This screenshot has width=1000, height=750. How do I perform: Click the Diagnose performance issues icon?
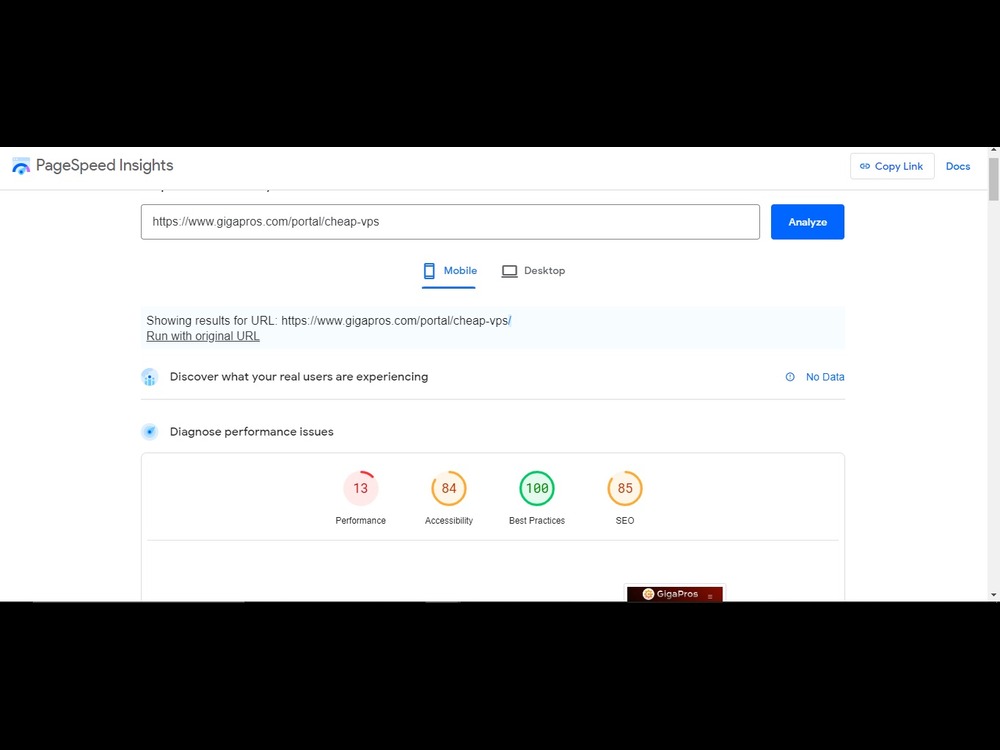(x=149, y=432)
